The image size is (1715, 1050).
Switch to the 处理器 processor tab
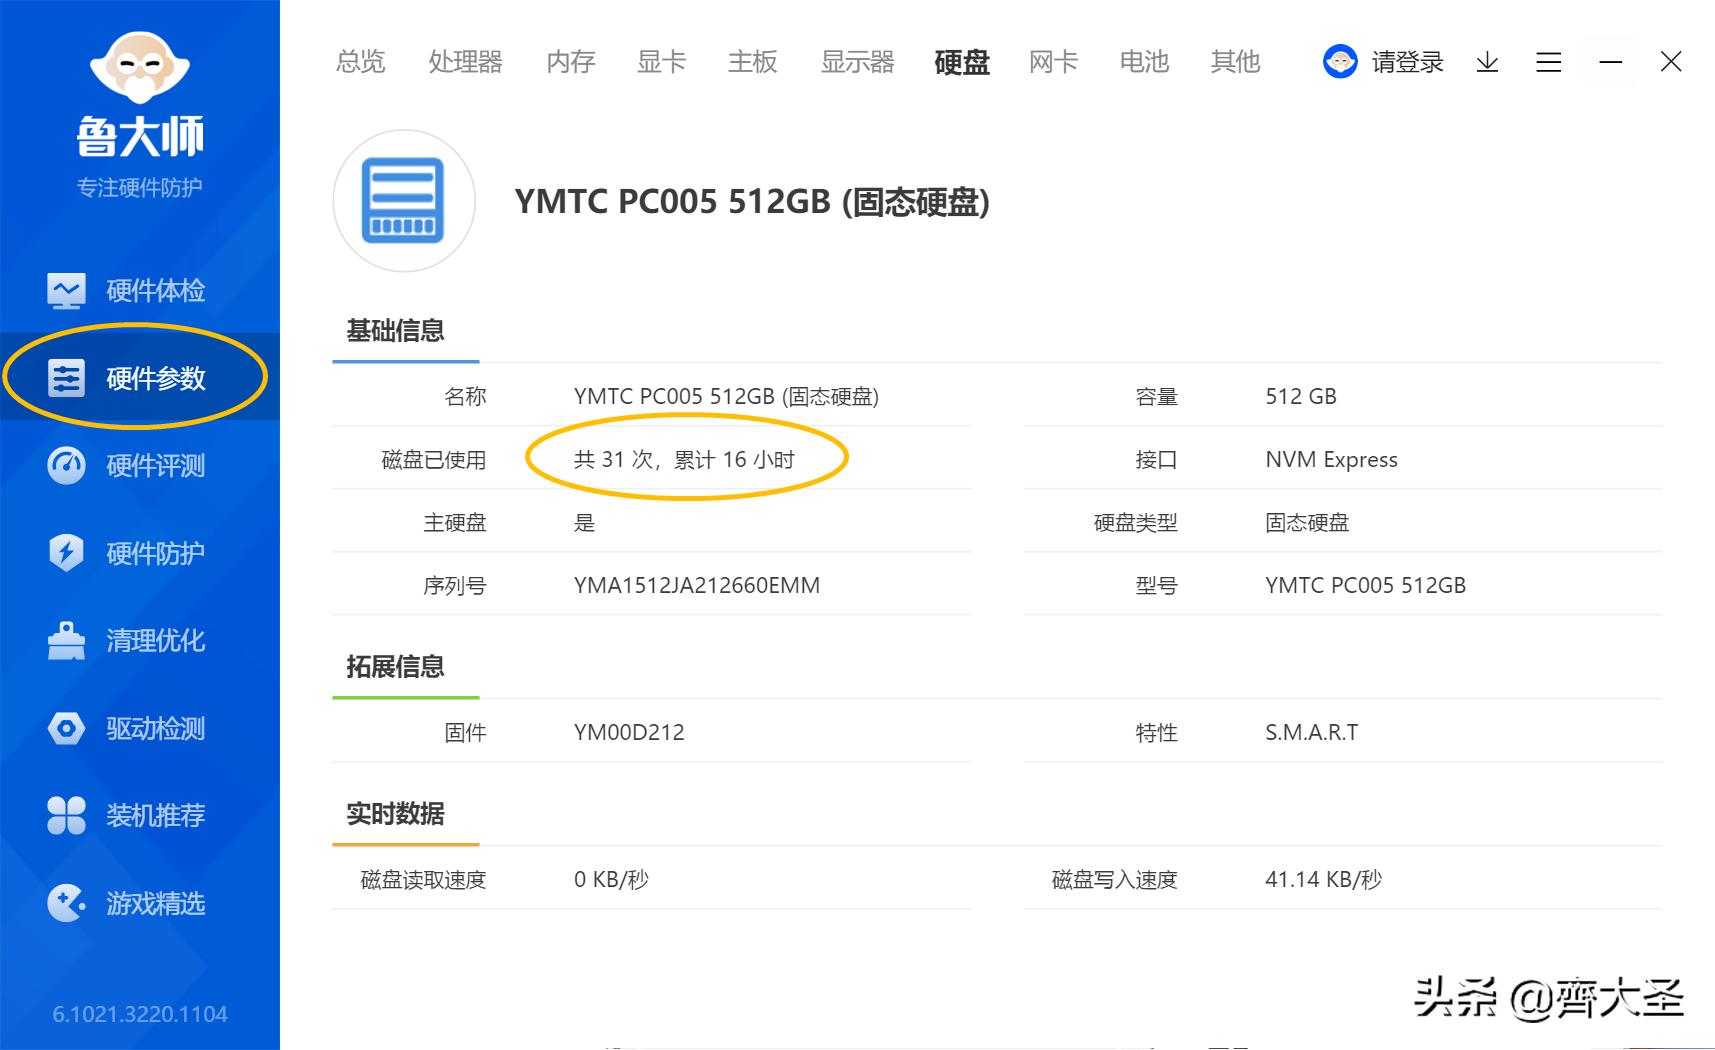[x=464, y=62]
